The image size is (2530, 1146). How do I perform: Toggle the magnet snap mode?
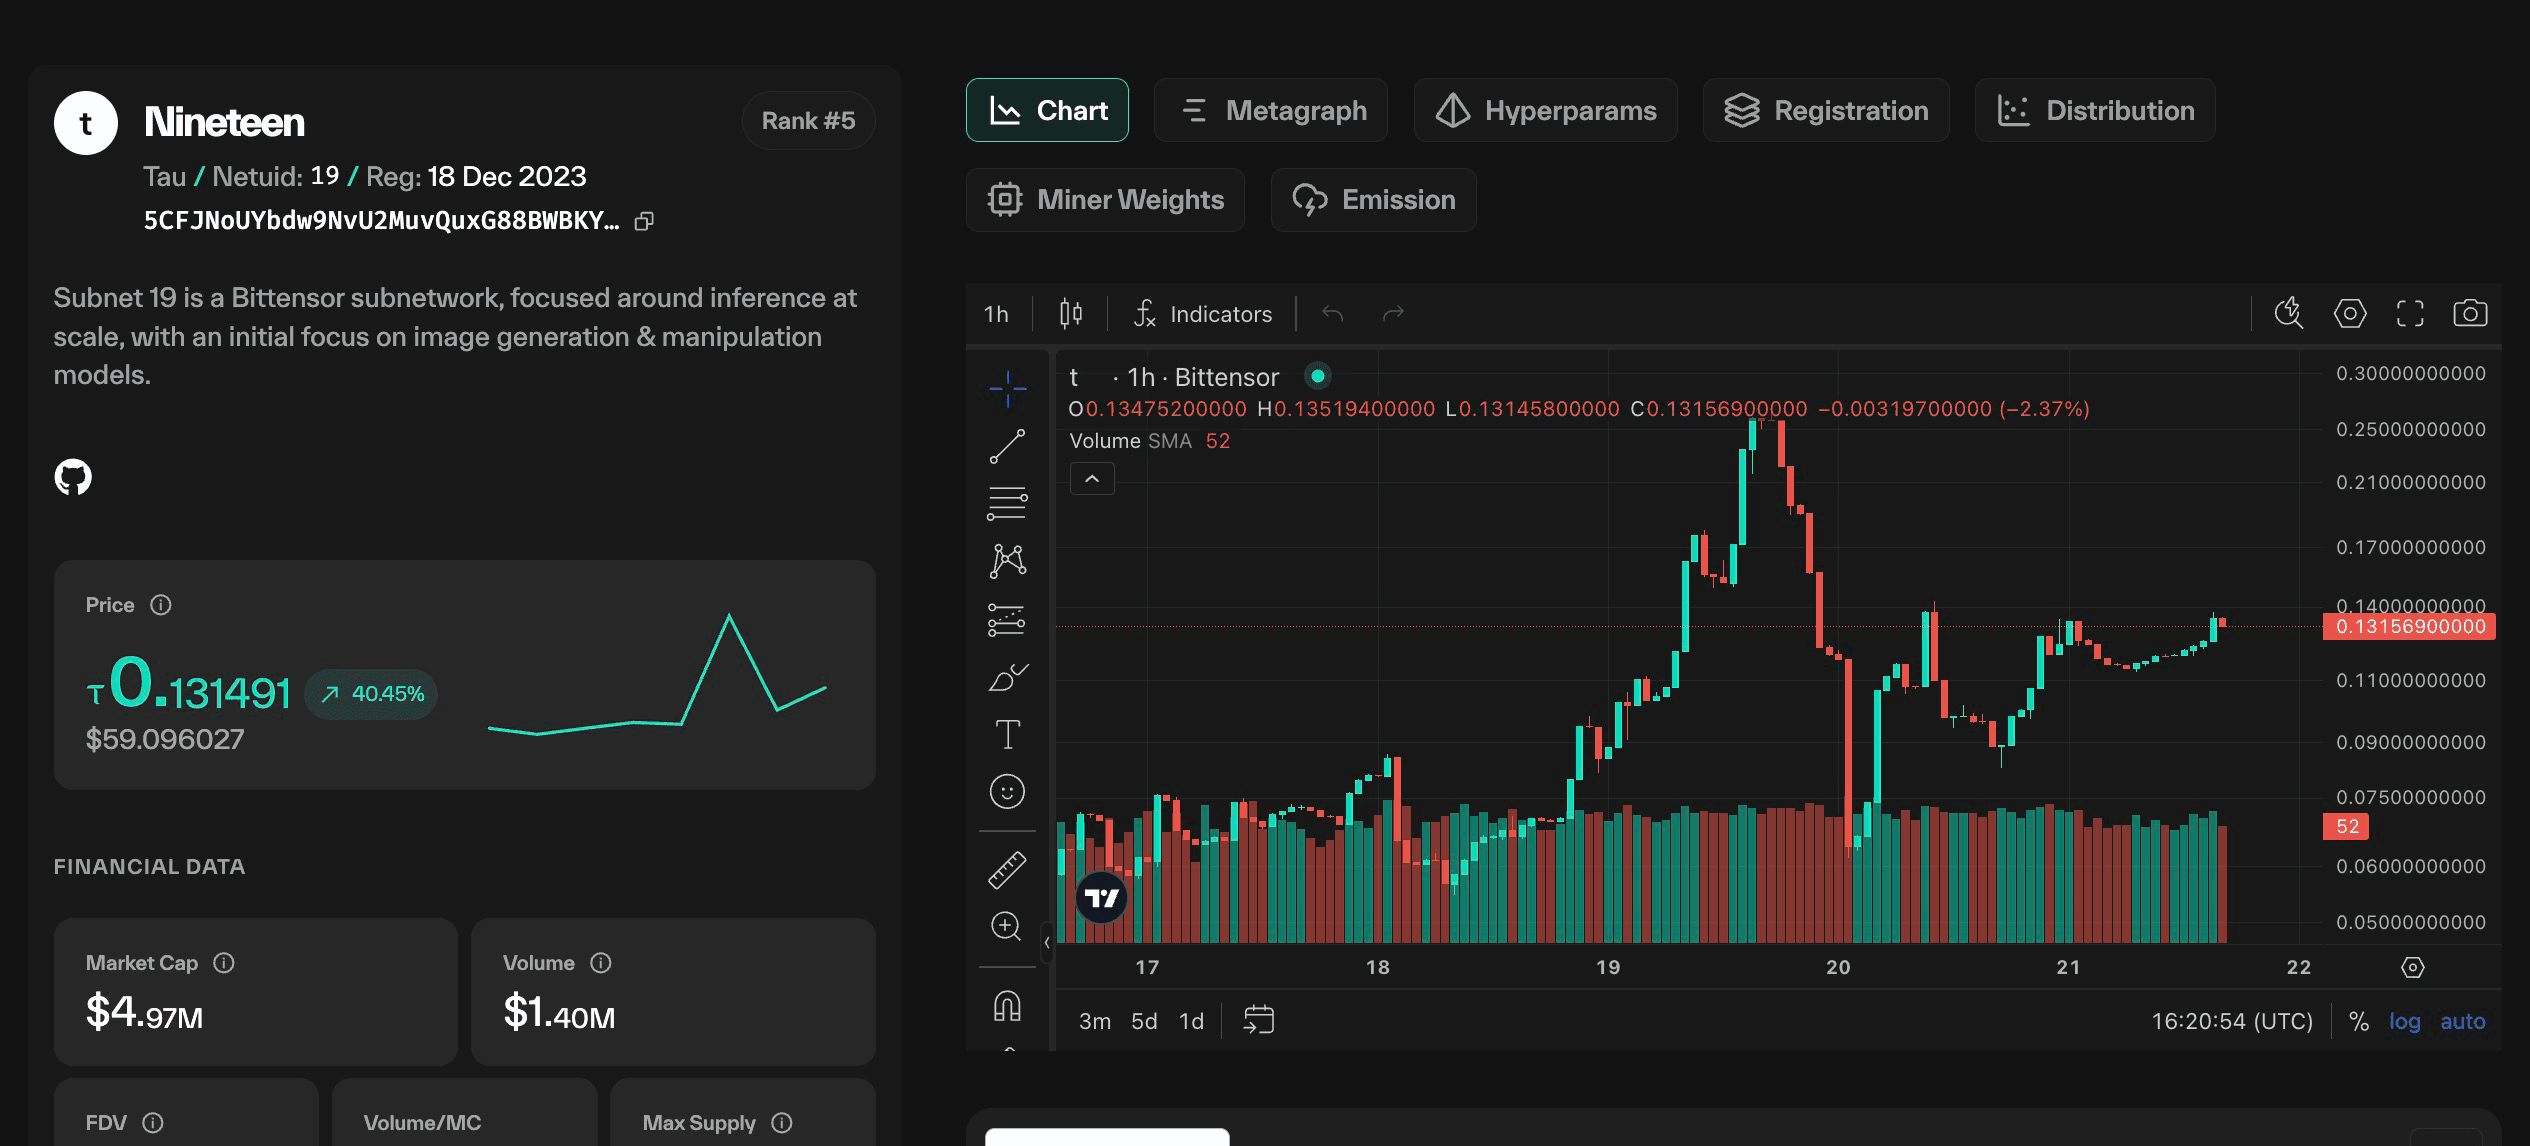pyautogui.click(x=1007, y=1005)
